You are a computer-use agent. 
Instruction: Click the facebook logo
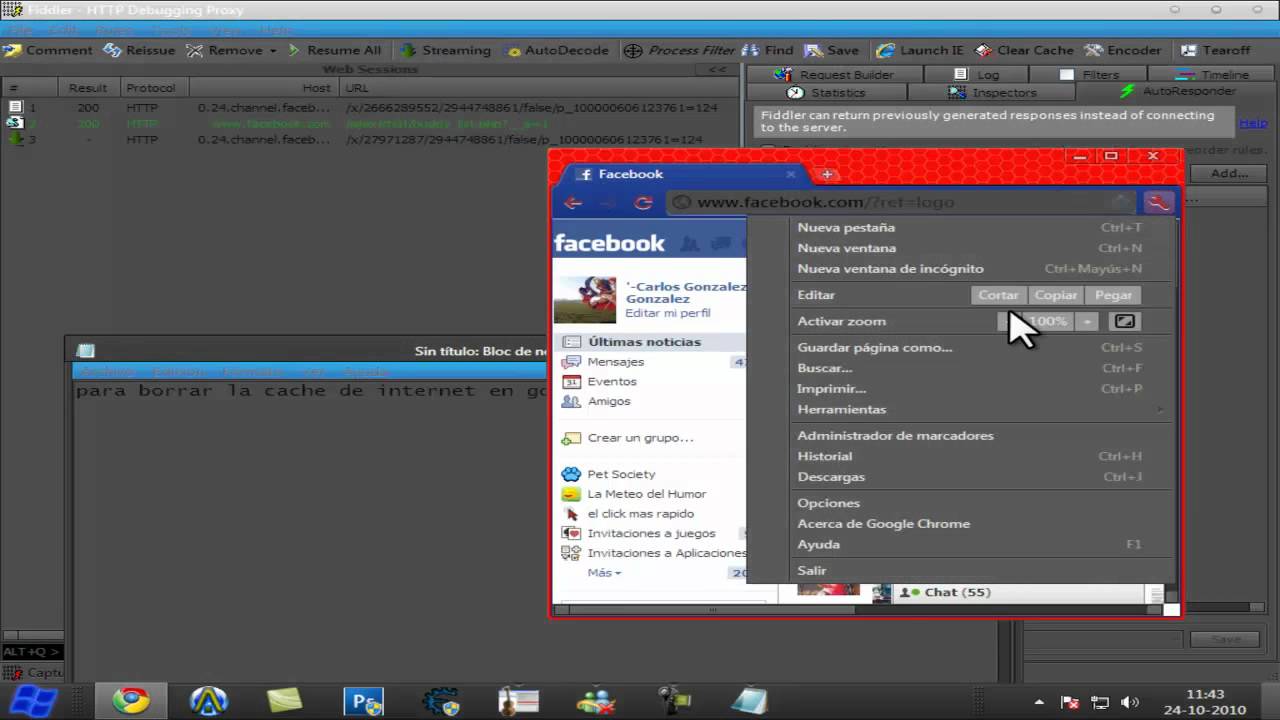click(609, 243)
